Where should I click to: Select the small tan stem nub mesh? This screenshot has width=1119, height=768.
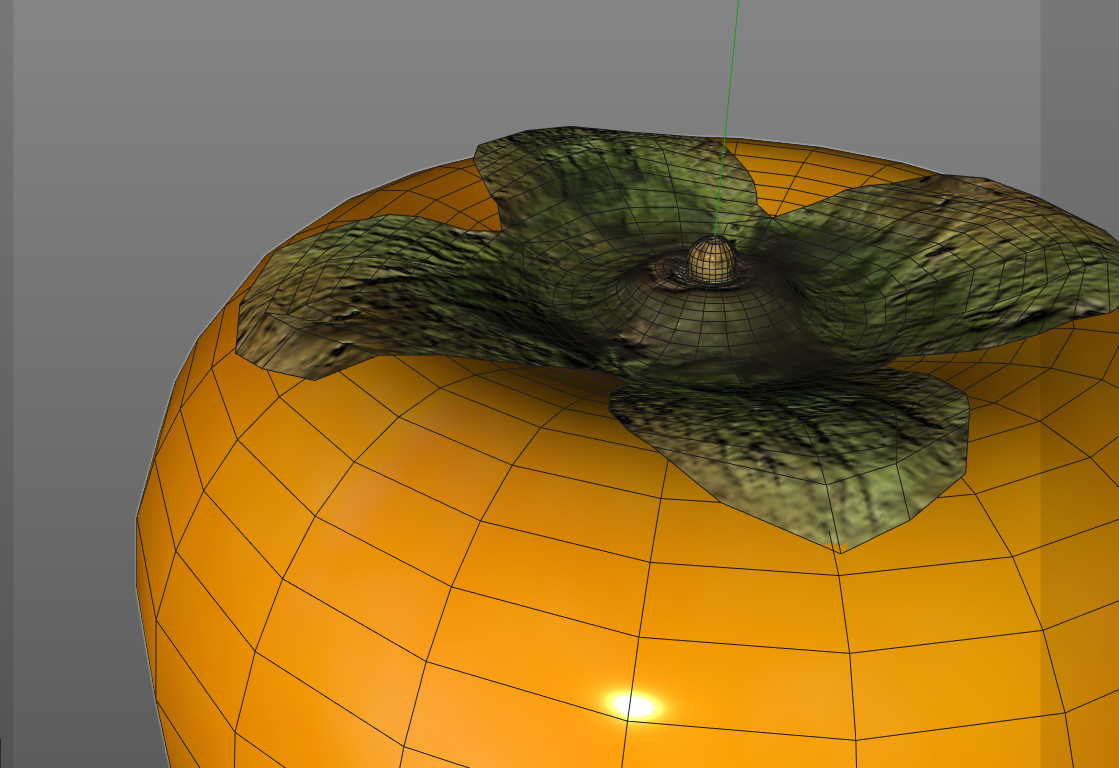(x=712, y=260)
